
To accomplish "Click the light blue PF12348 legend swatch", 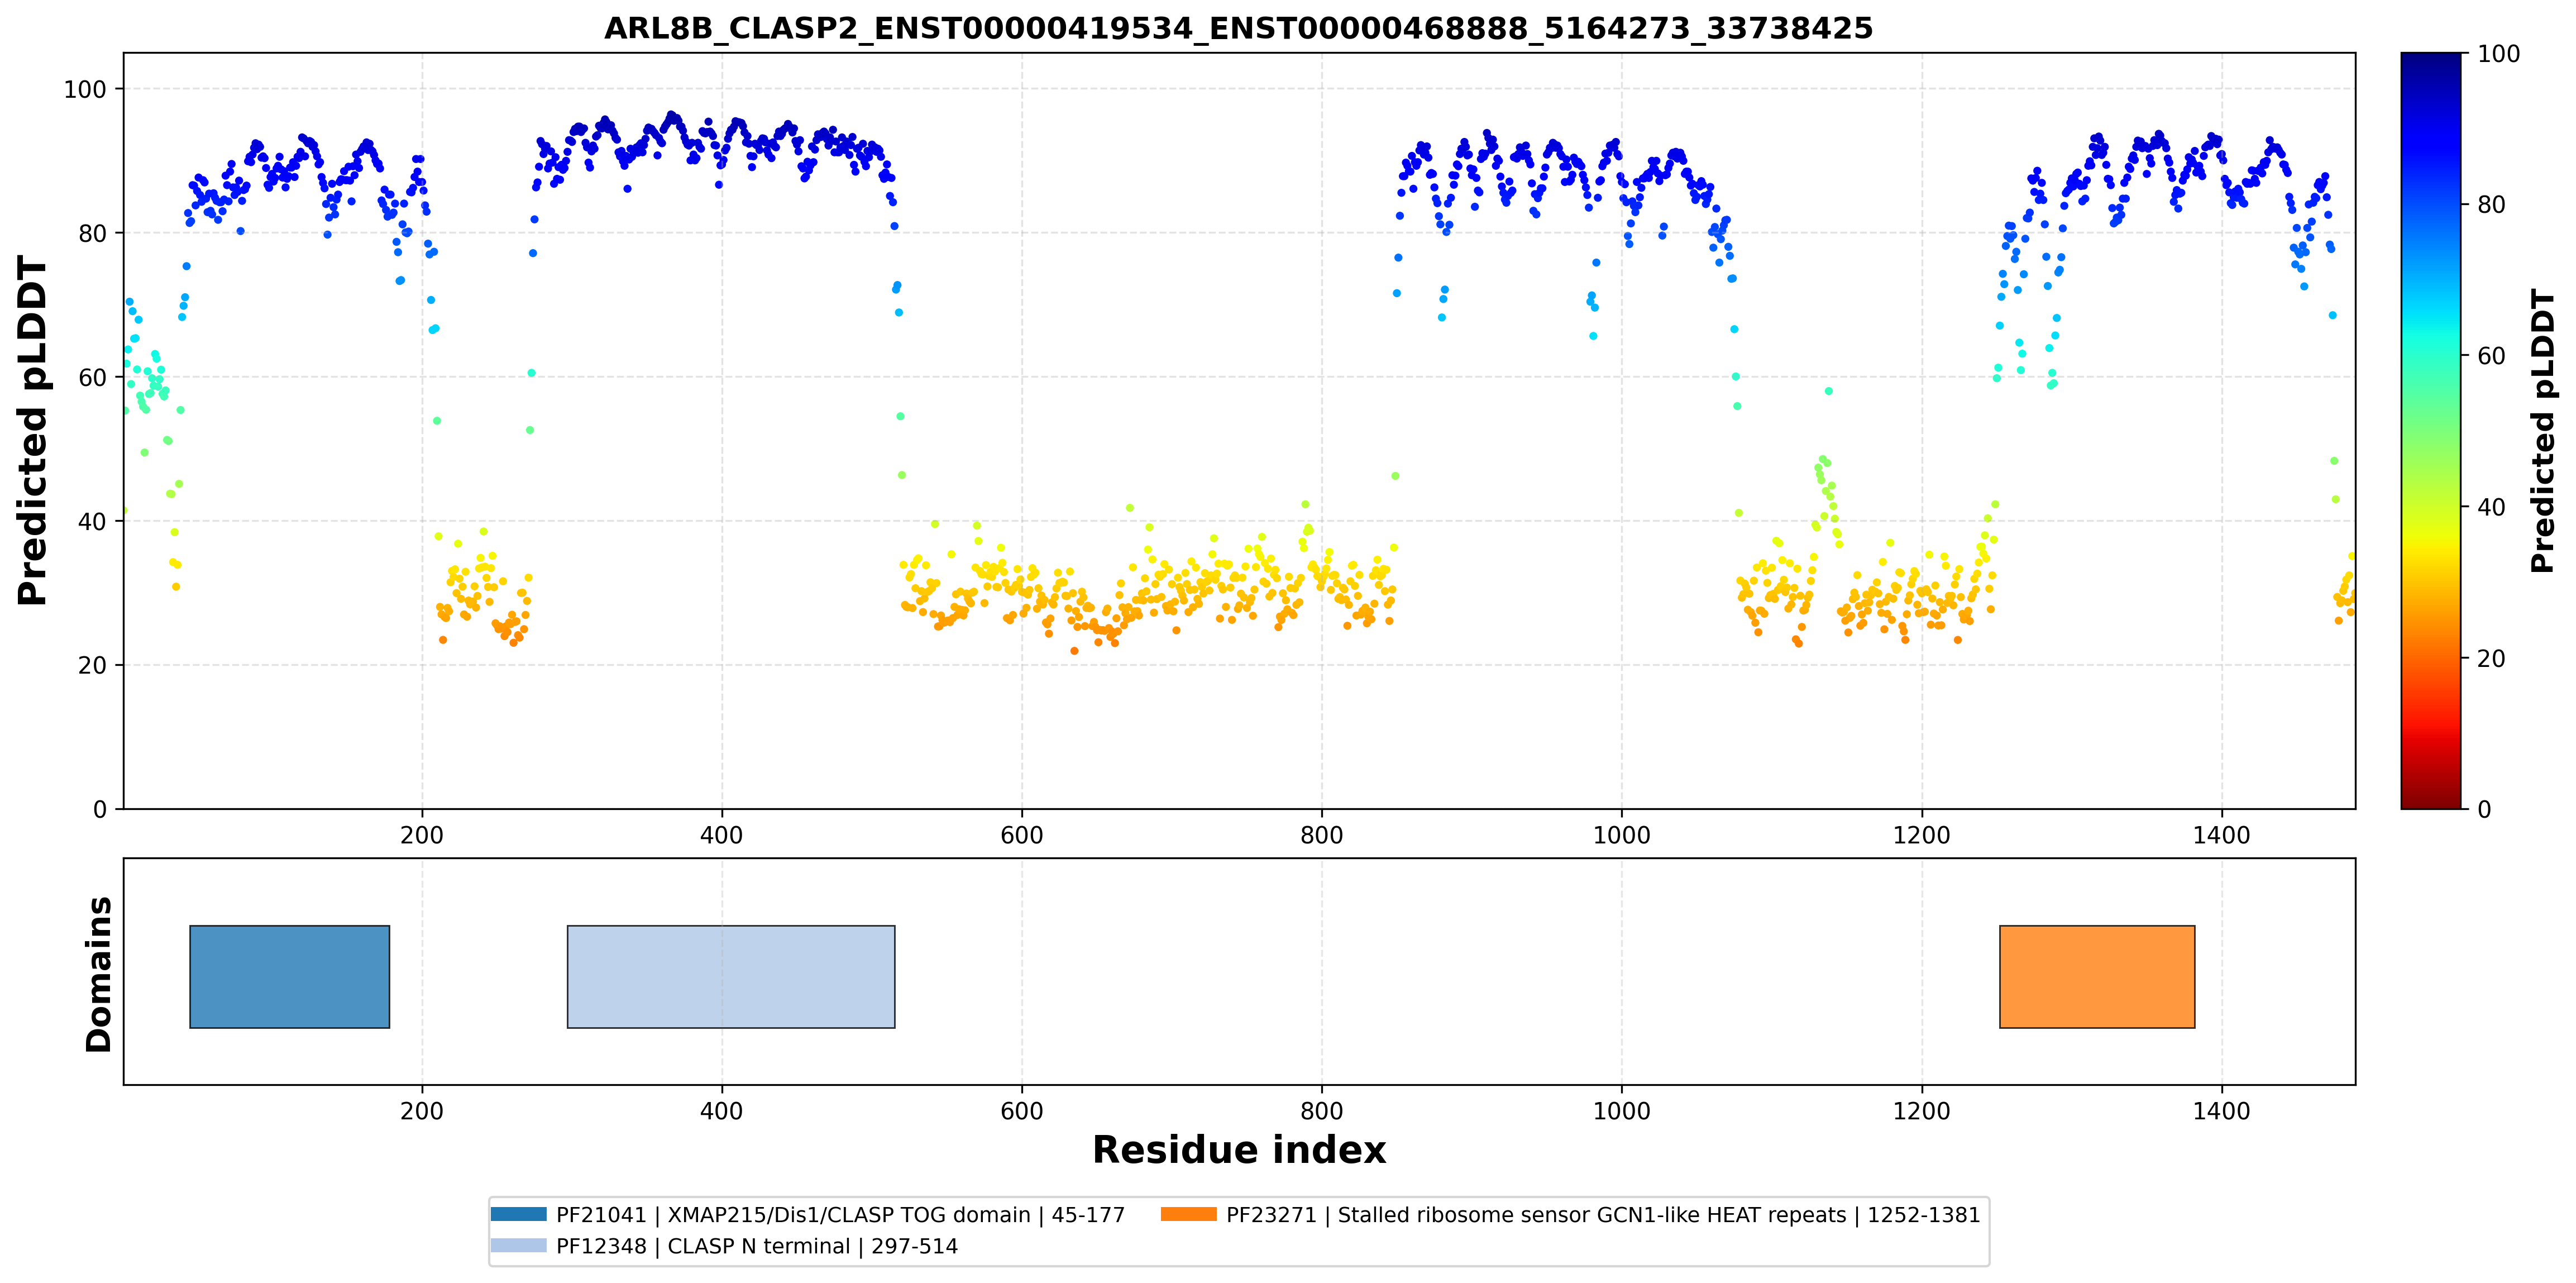I will tap(519, 1245).
